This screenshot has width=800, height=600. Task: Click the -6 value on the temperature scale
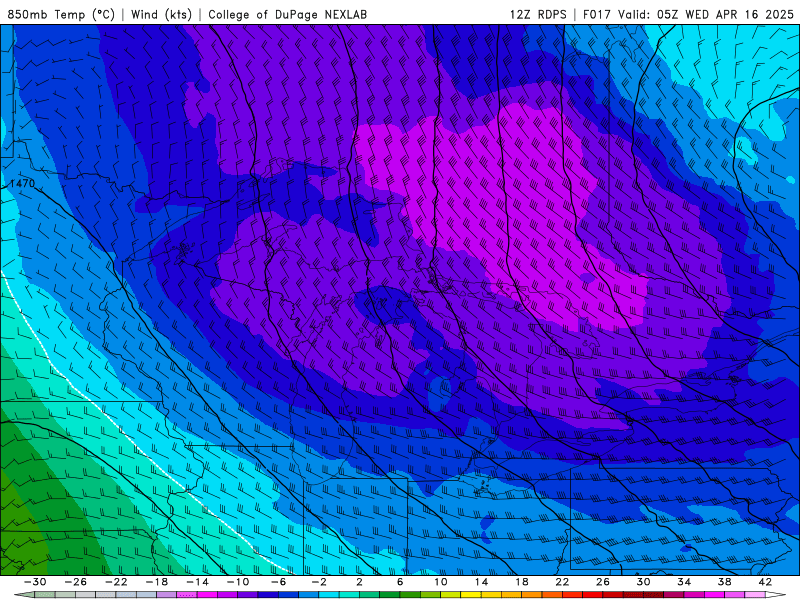coord(278,582)
